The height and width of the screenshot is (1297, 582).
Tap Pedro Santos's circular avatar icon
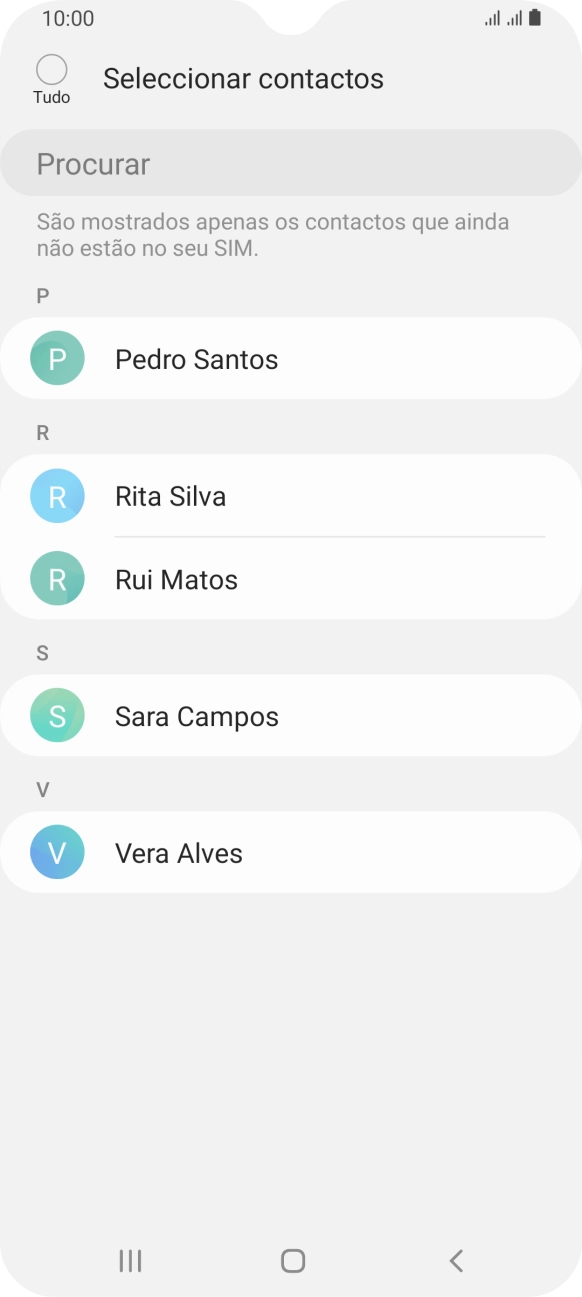pos(57,358)
